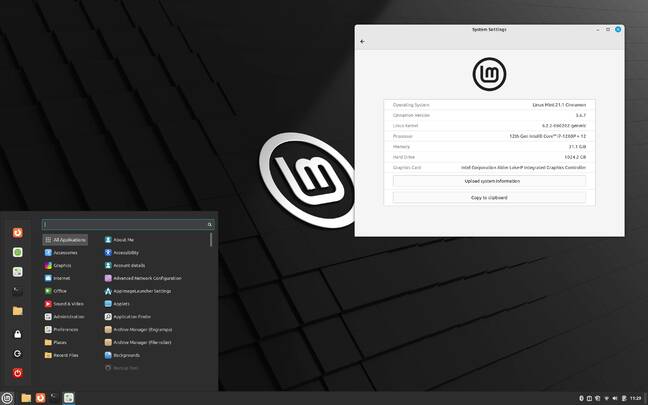The image size is (648, 405).
Task: Launch Terminal from the bottom taskbar
Action: (54, 398)
